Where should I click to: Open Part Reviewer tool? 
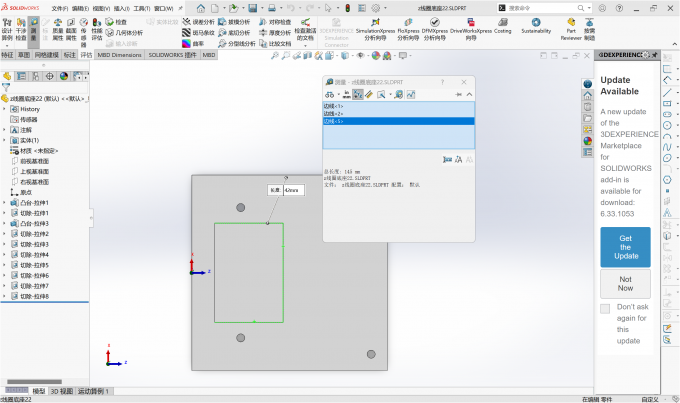(x=571, y=29)
